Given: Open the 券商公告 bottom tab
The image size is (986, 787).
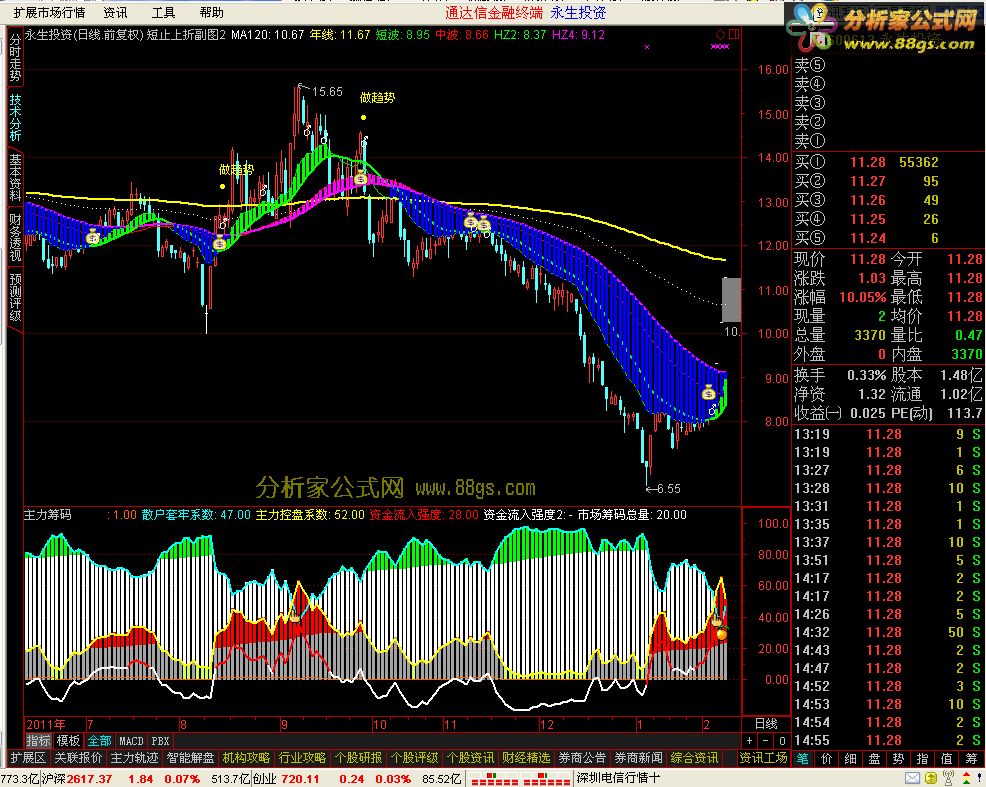Looking at the screenshot, I should point(582,758).
